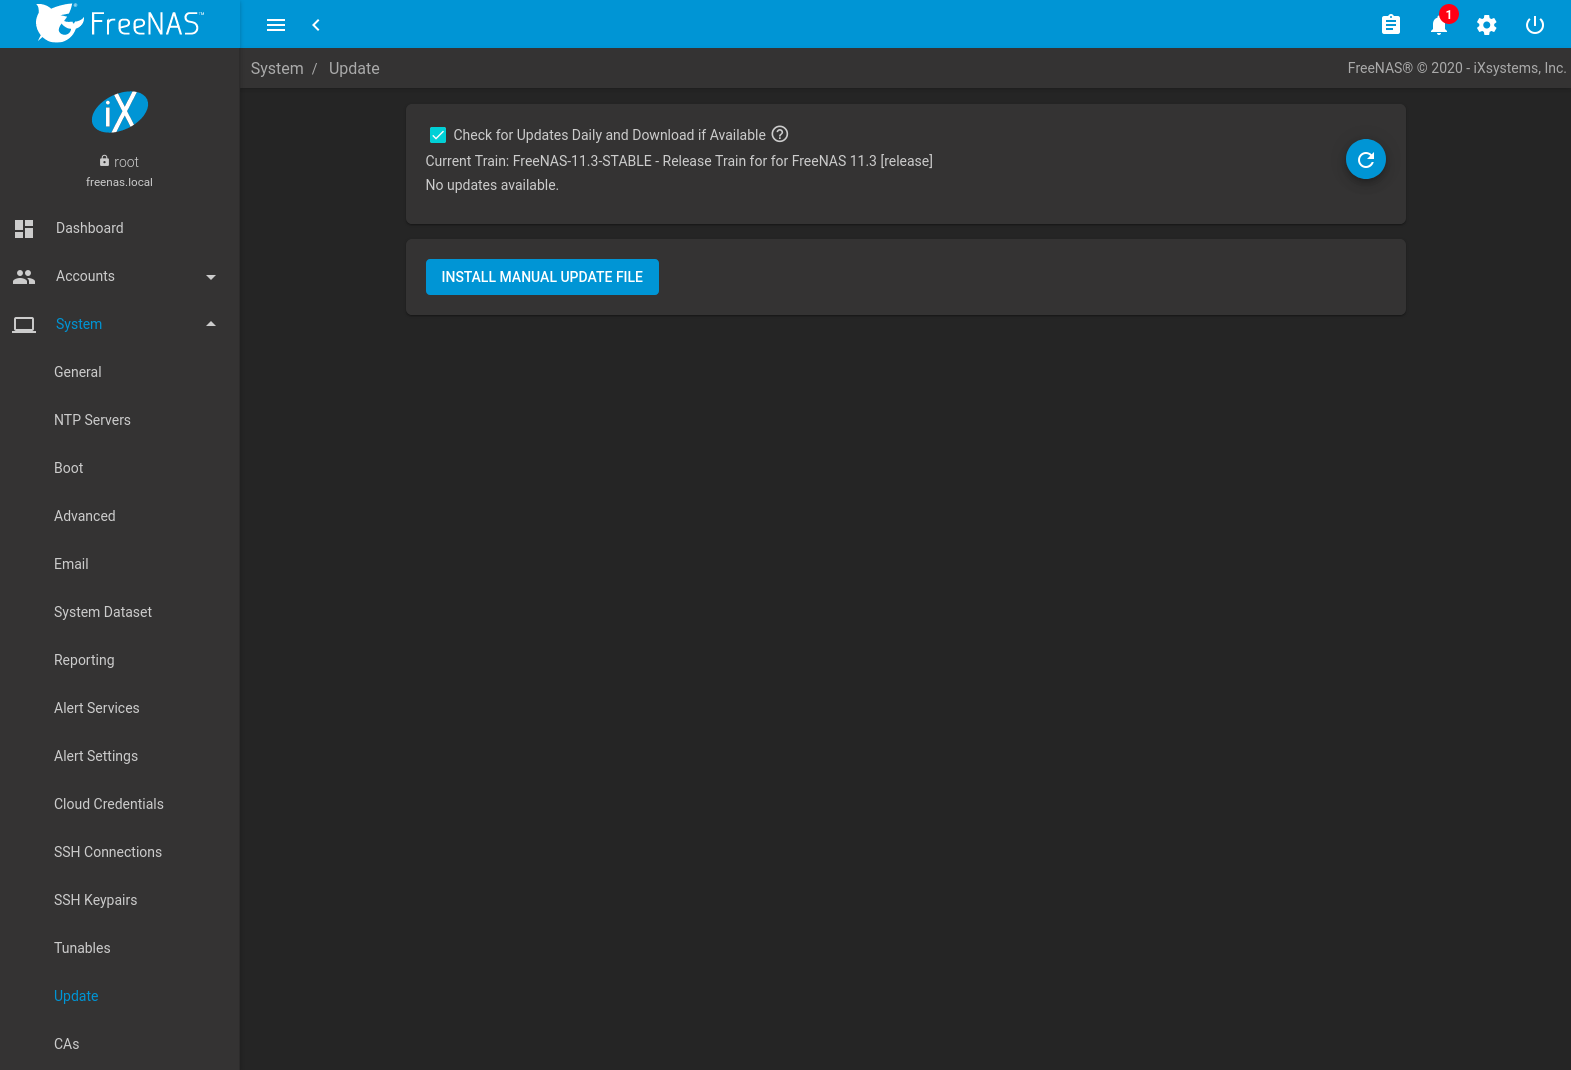Screen dimensions: 1571x1070
Task: Expand the Accounts menu arrow
Action: [210, 277]
